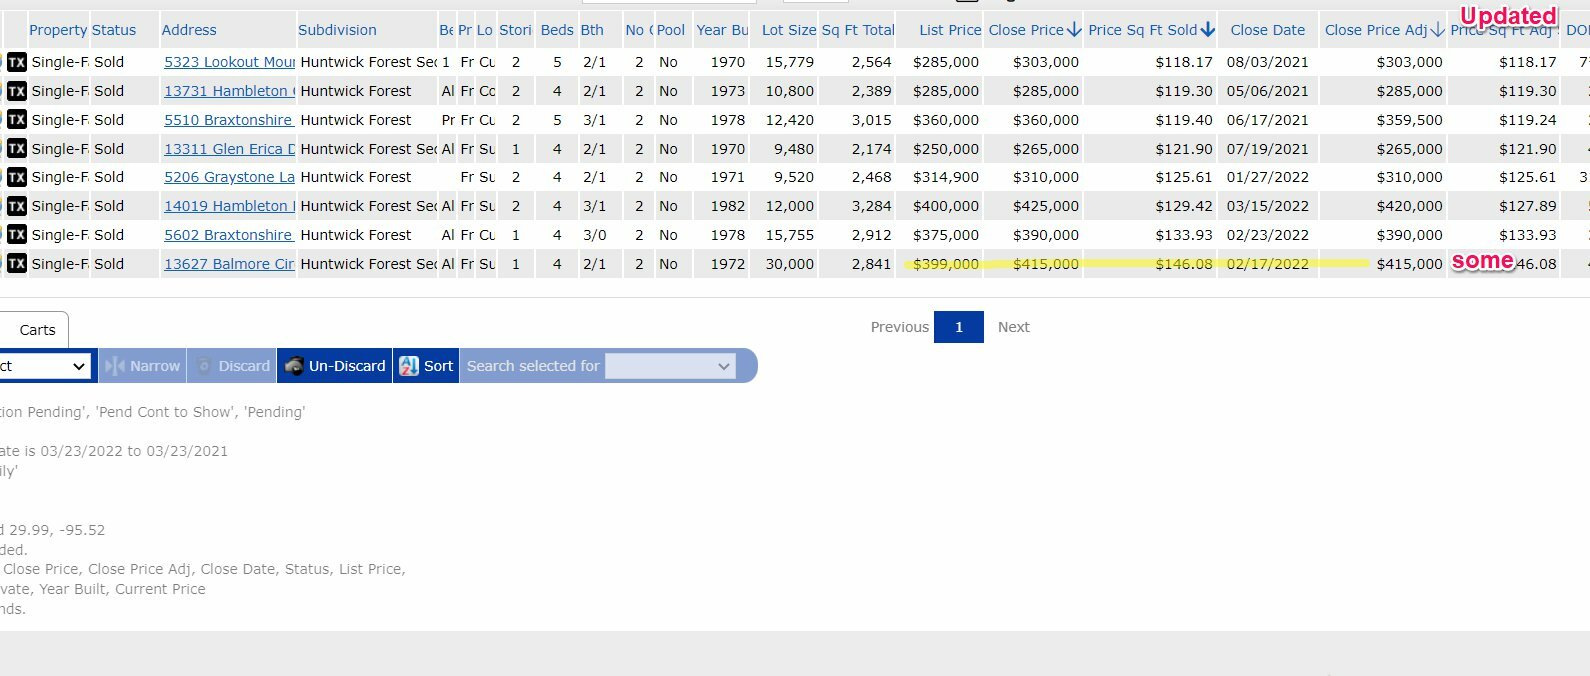Click the Close Date column header
Screen dimensions: 1590x676
point(1267,30)
